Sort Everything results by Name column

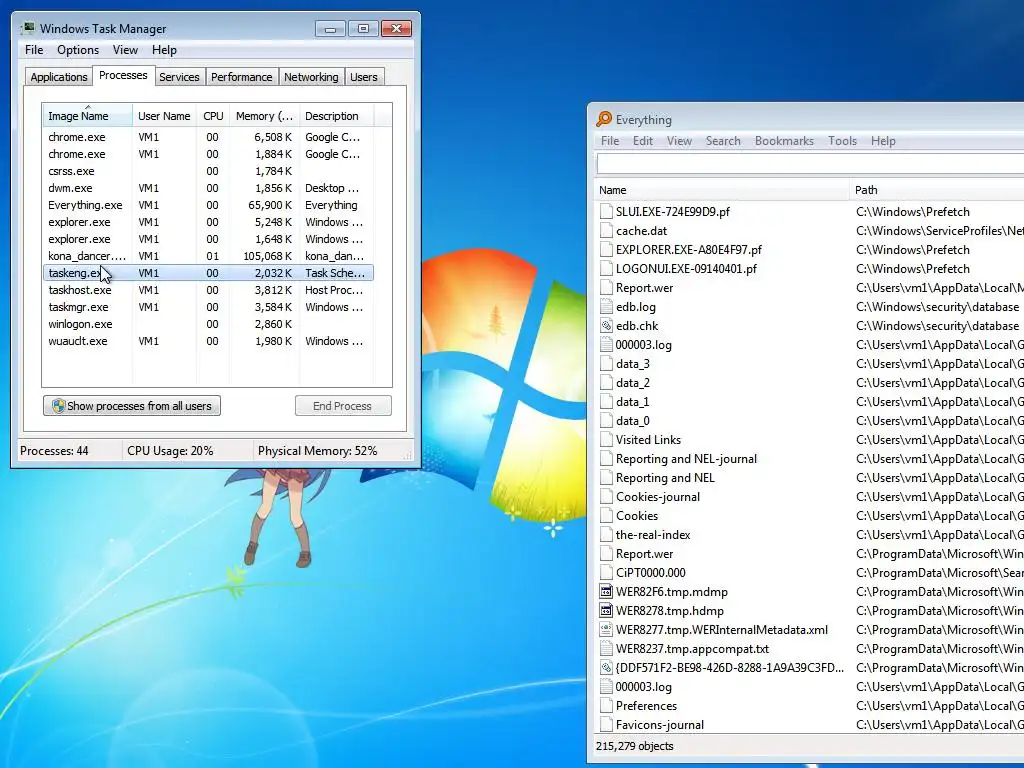click(x=721, y=190)
